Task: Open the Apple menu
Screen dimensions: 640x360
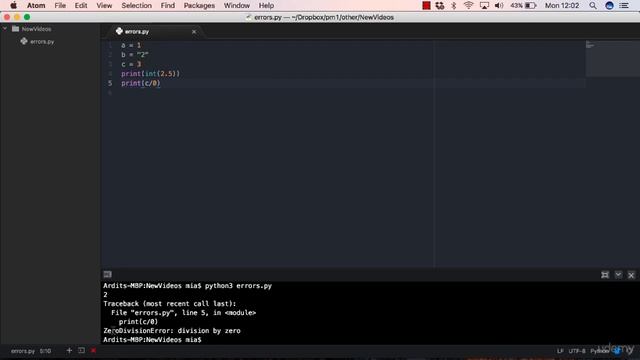Action: pyautogui.click(x=13, y=6)
